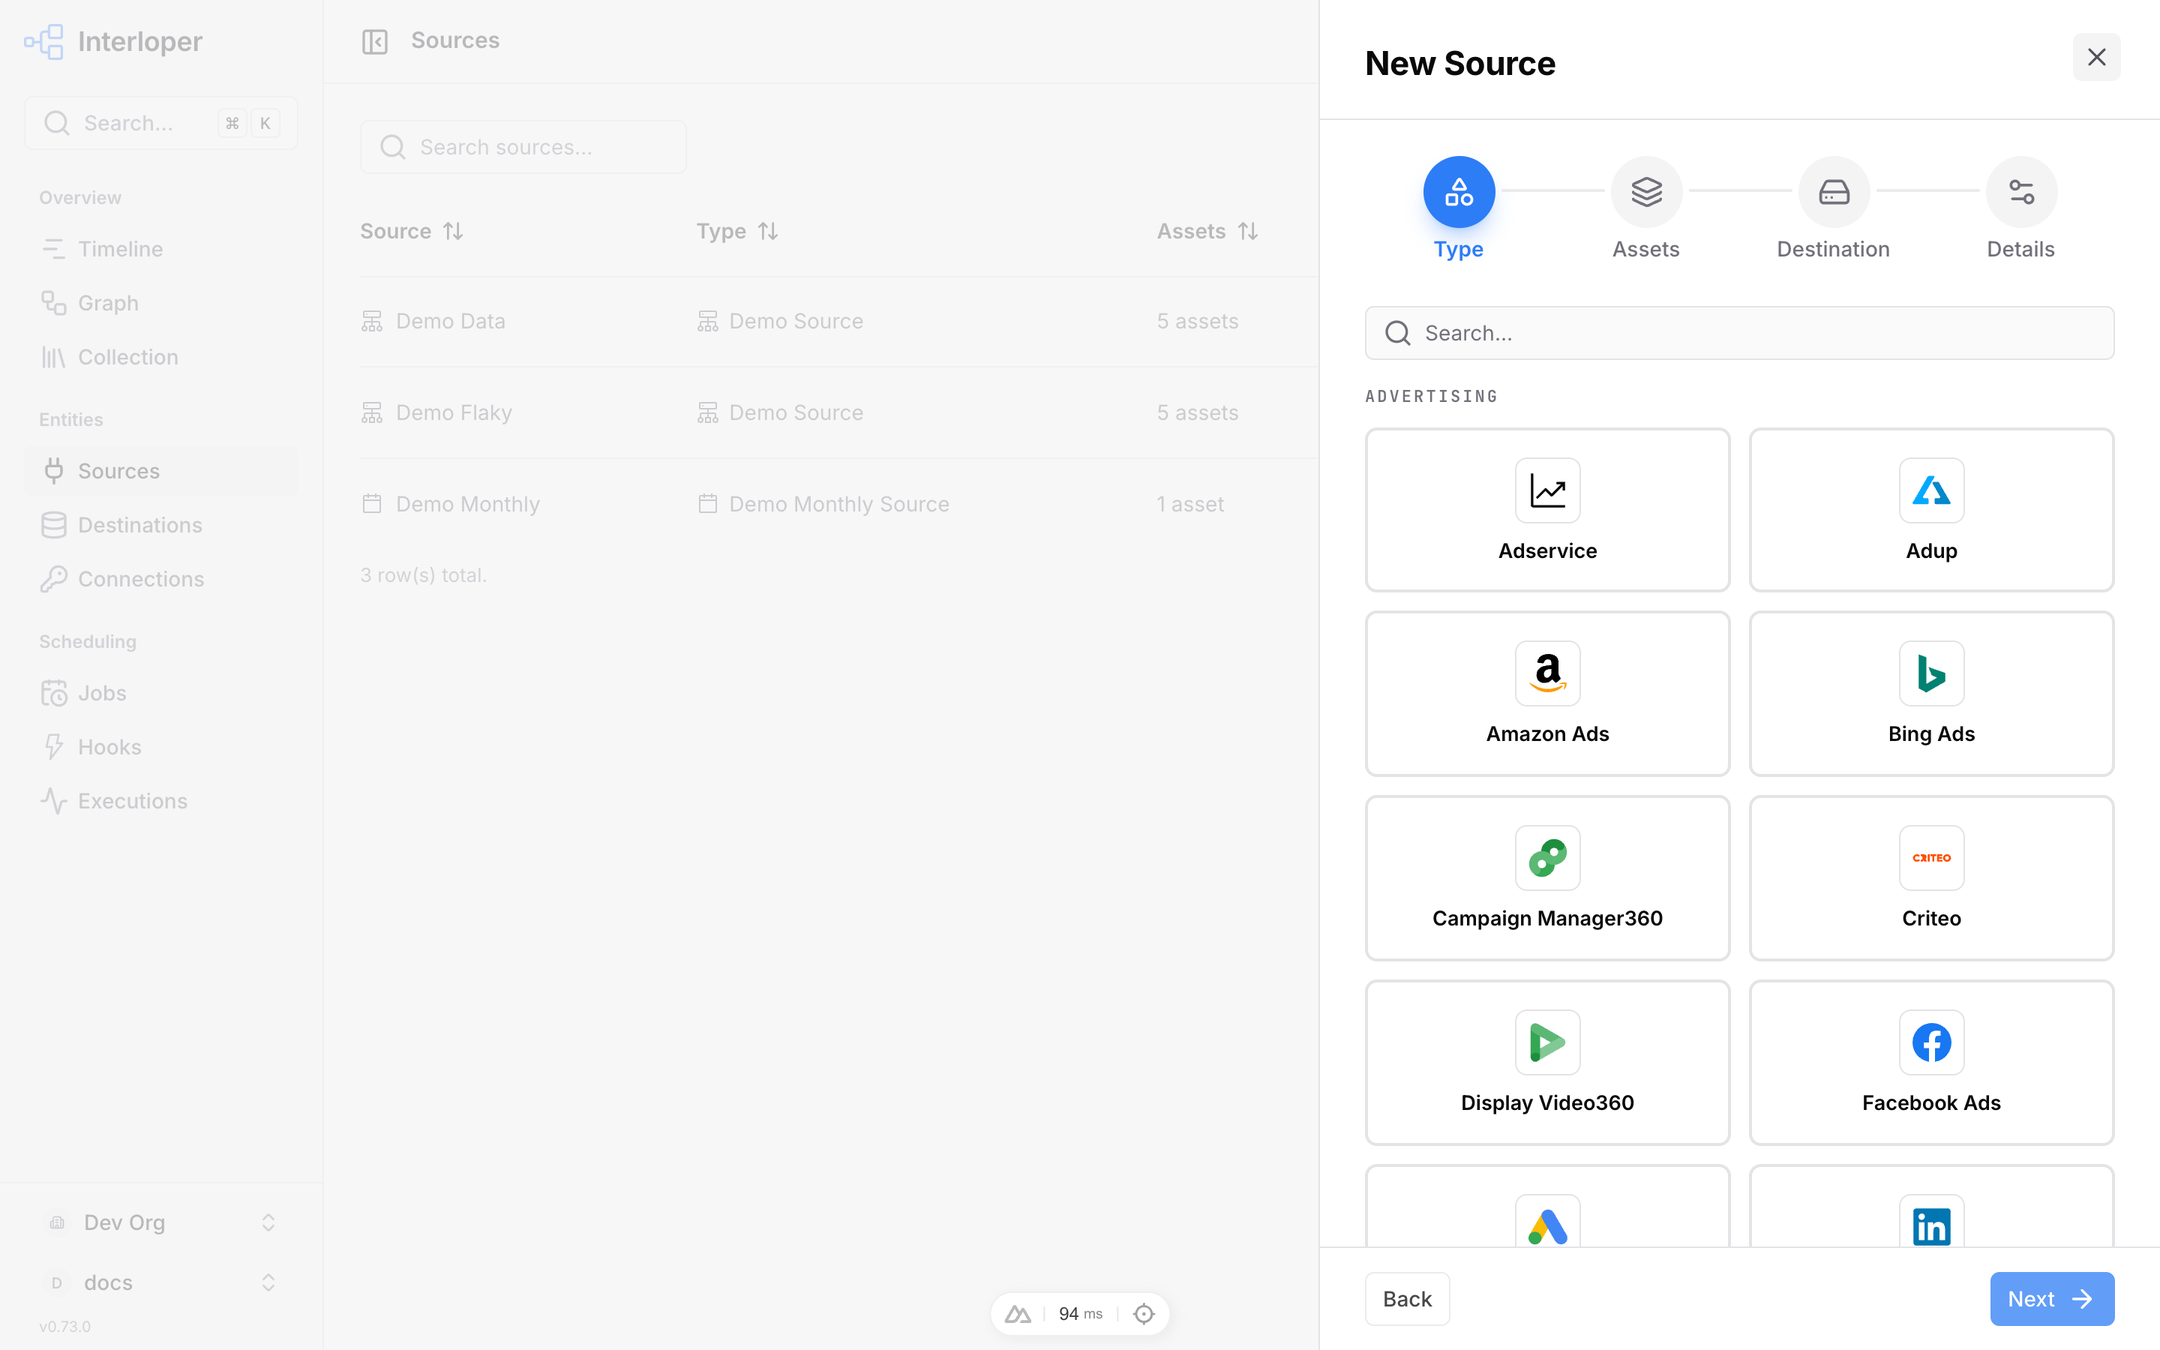
Task: Choose the Criteo source type
Action: tap(1931, 878)
